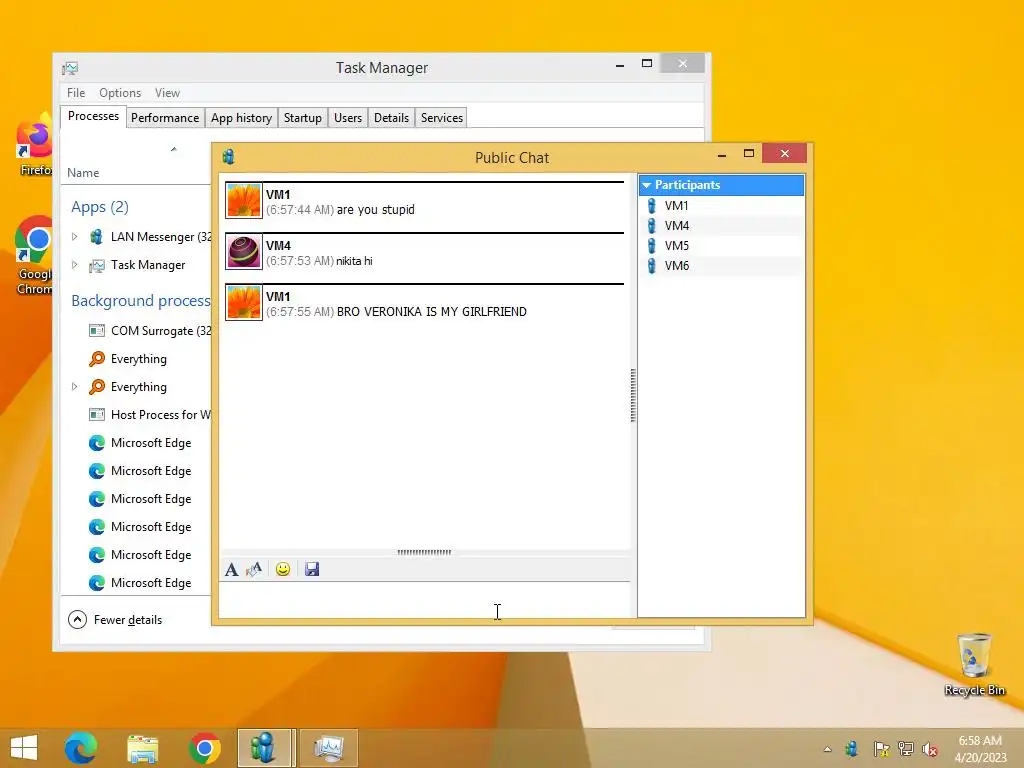Open the font chooser in Public Chat
The image size is (1024, 768).
click(232, 569)
